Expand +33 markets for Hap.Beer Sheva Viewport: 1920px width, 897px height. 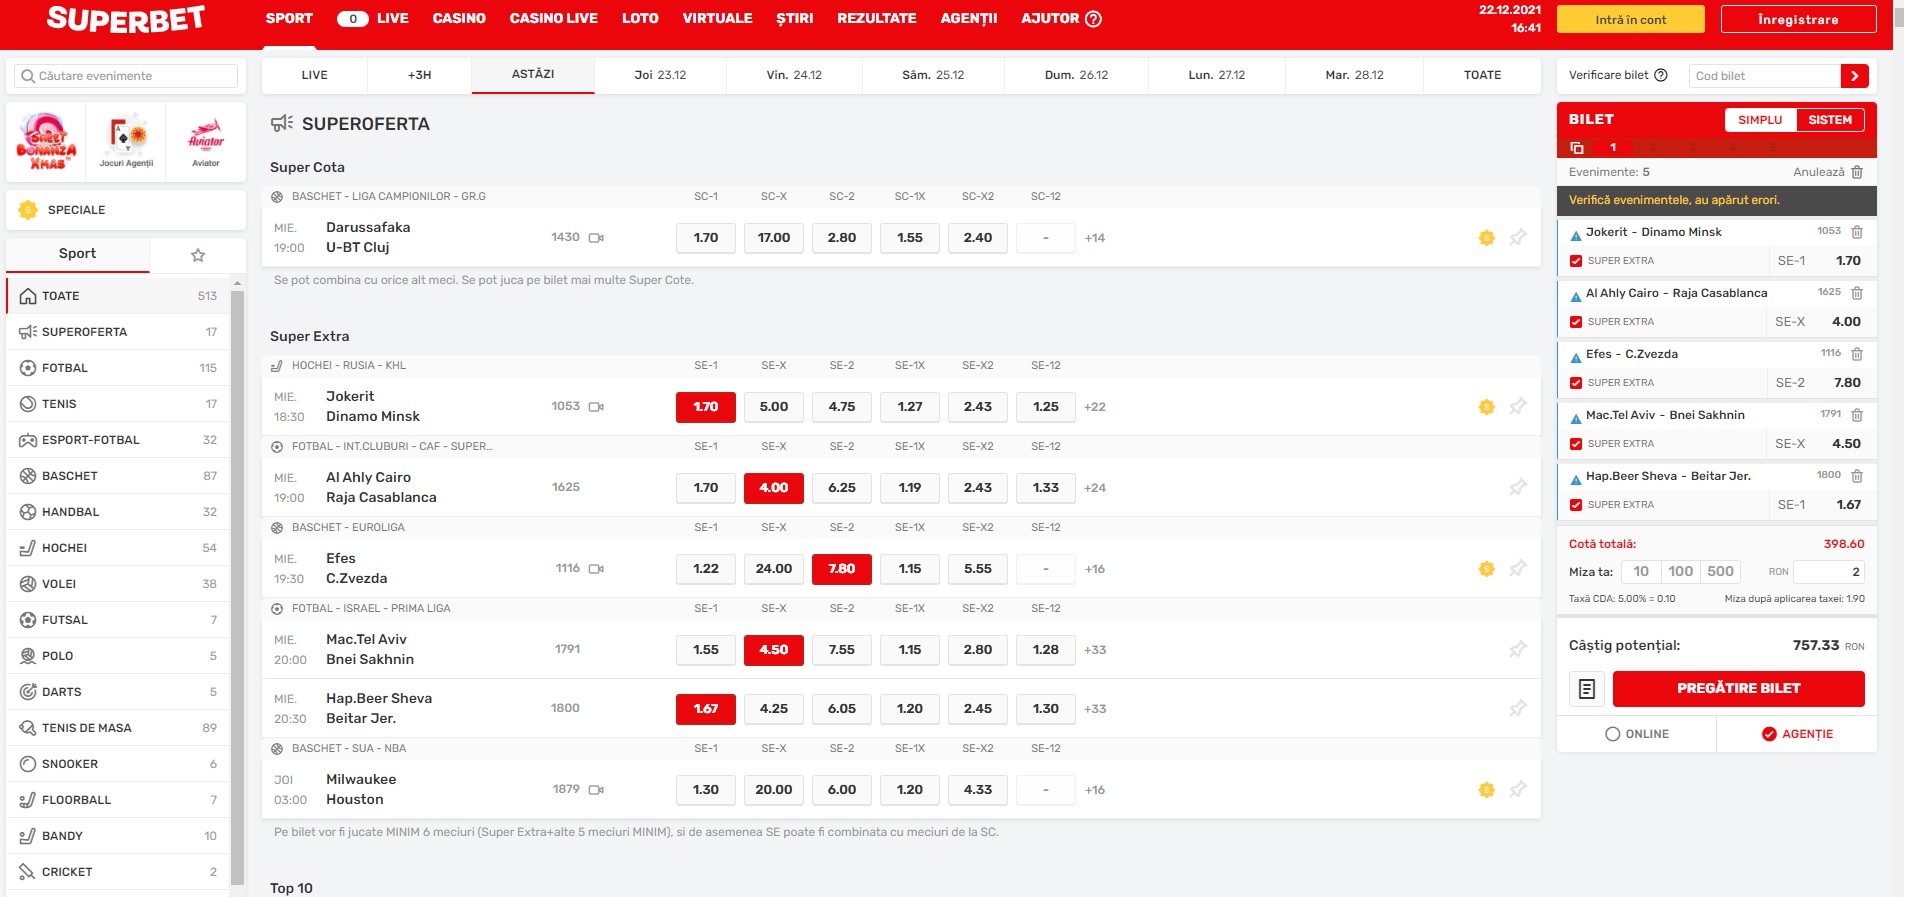click(x=1095, y=709)
